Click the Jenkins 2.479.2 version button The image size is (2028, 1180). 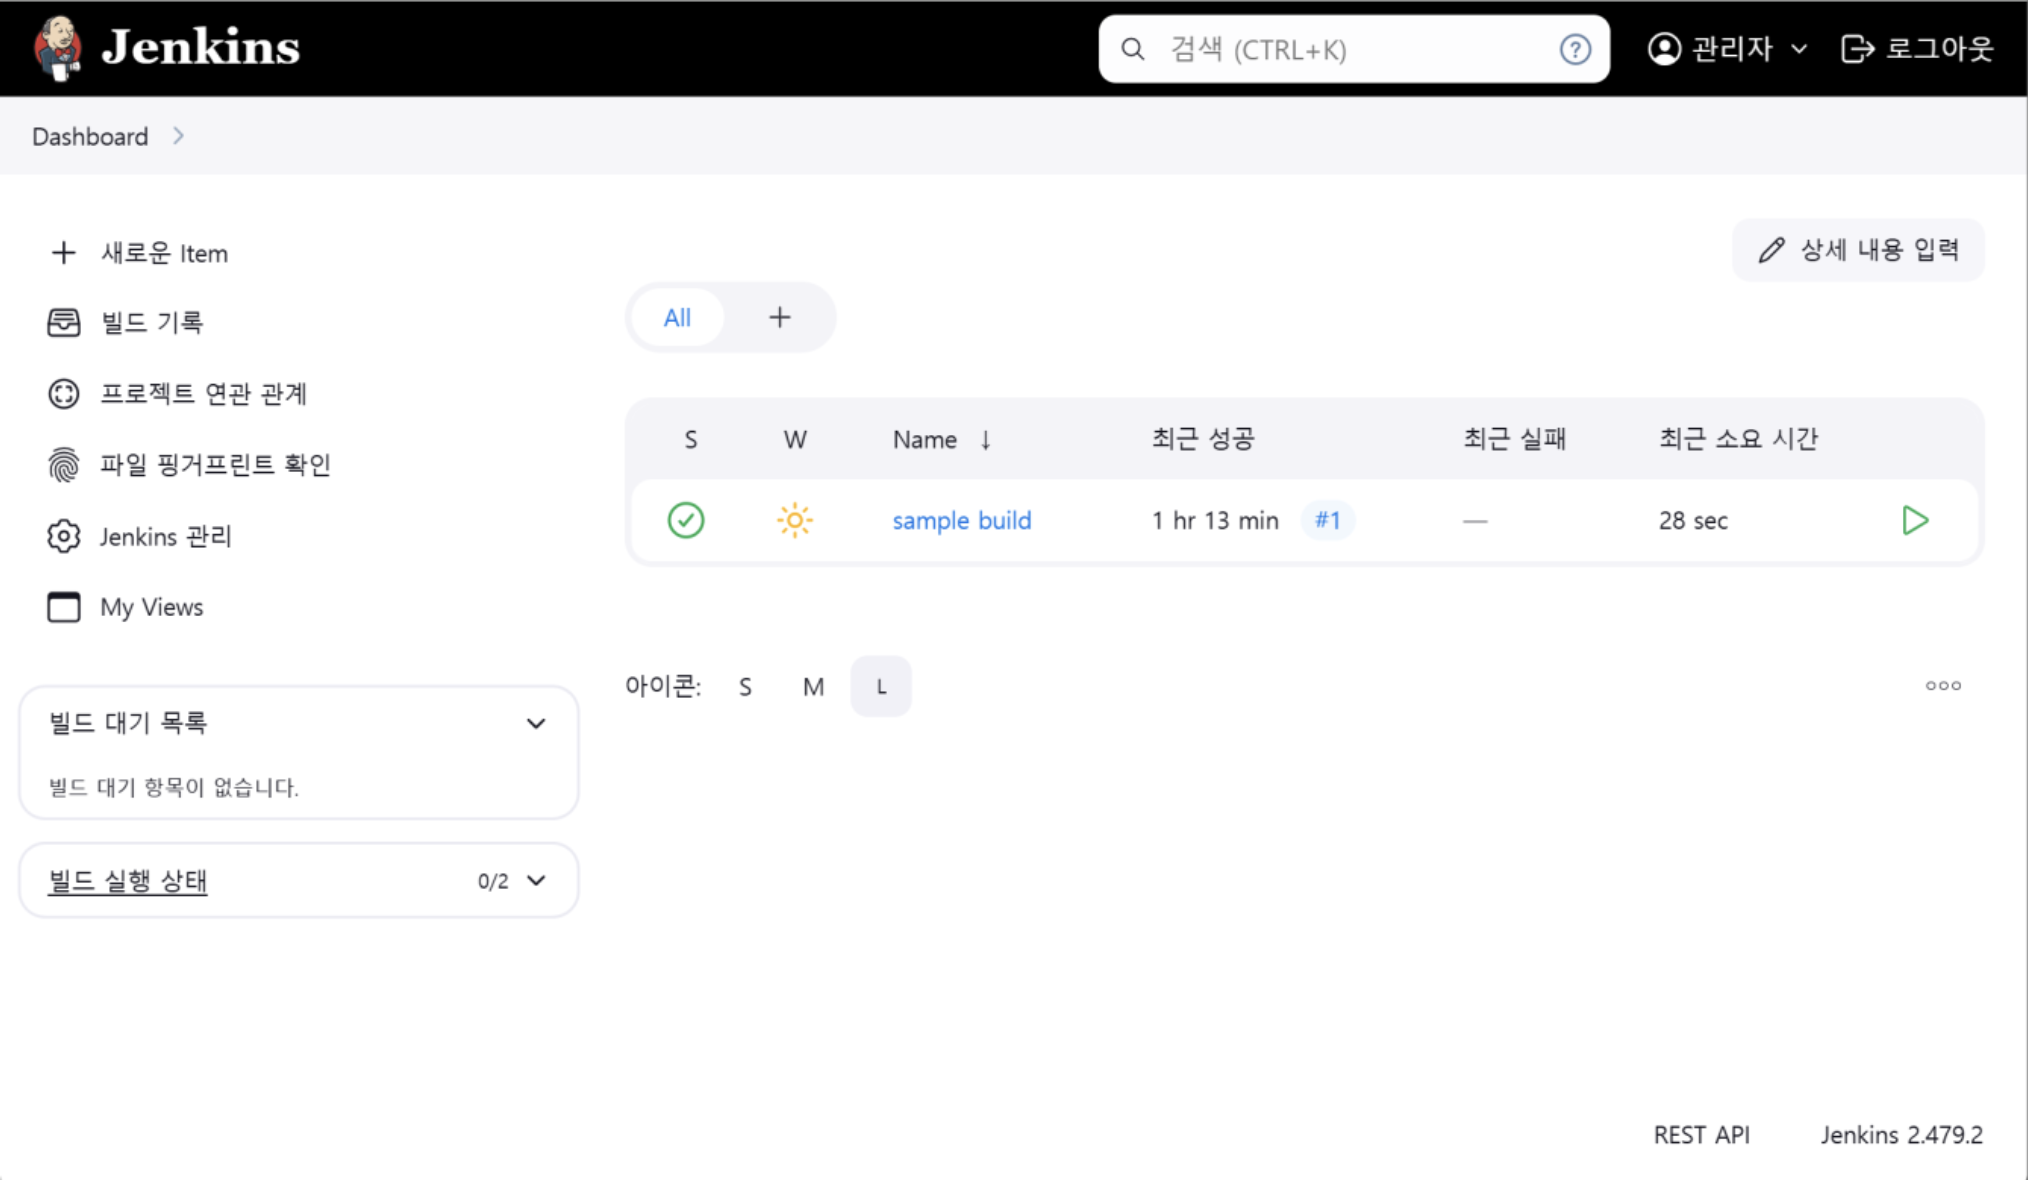pos(1902,1135)
